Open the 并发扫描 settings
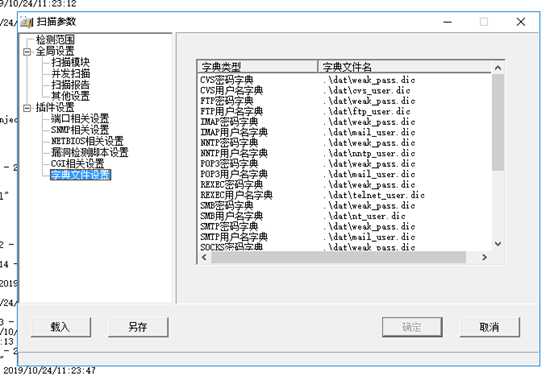 click(x=71, y=74)
